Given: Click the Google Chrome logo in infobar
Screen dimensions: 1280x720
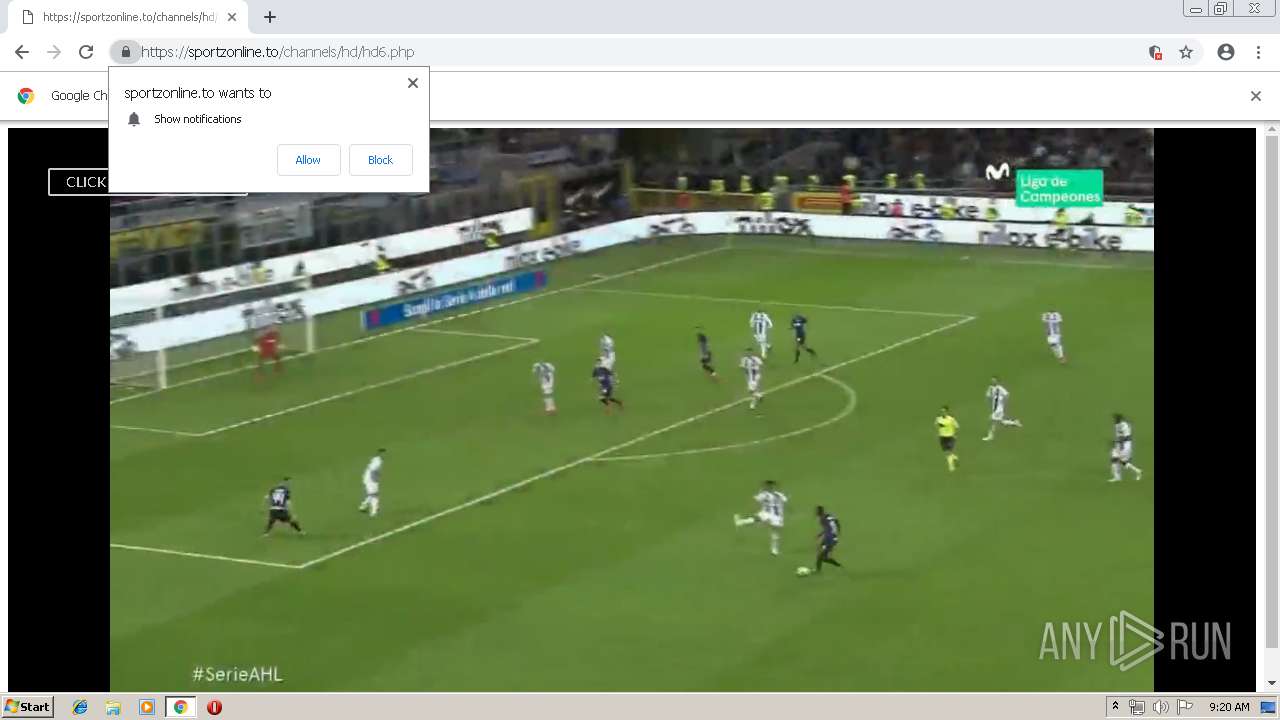Looking at the screenshot, I should coord(26,96).
